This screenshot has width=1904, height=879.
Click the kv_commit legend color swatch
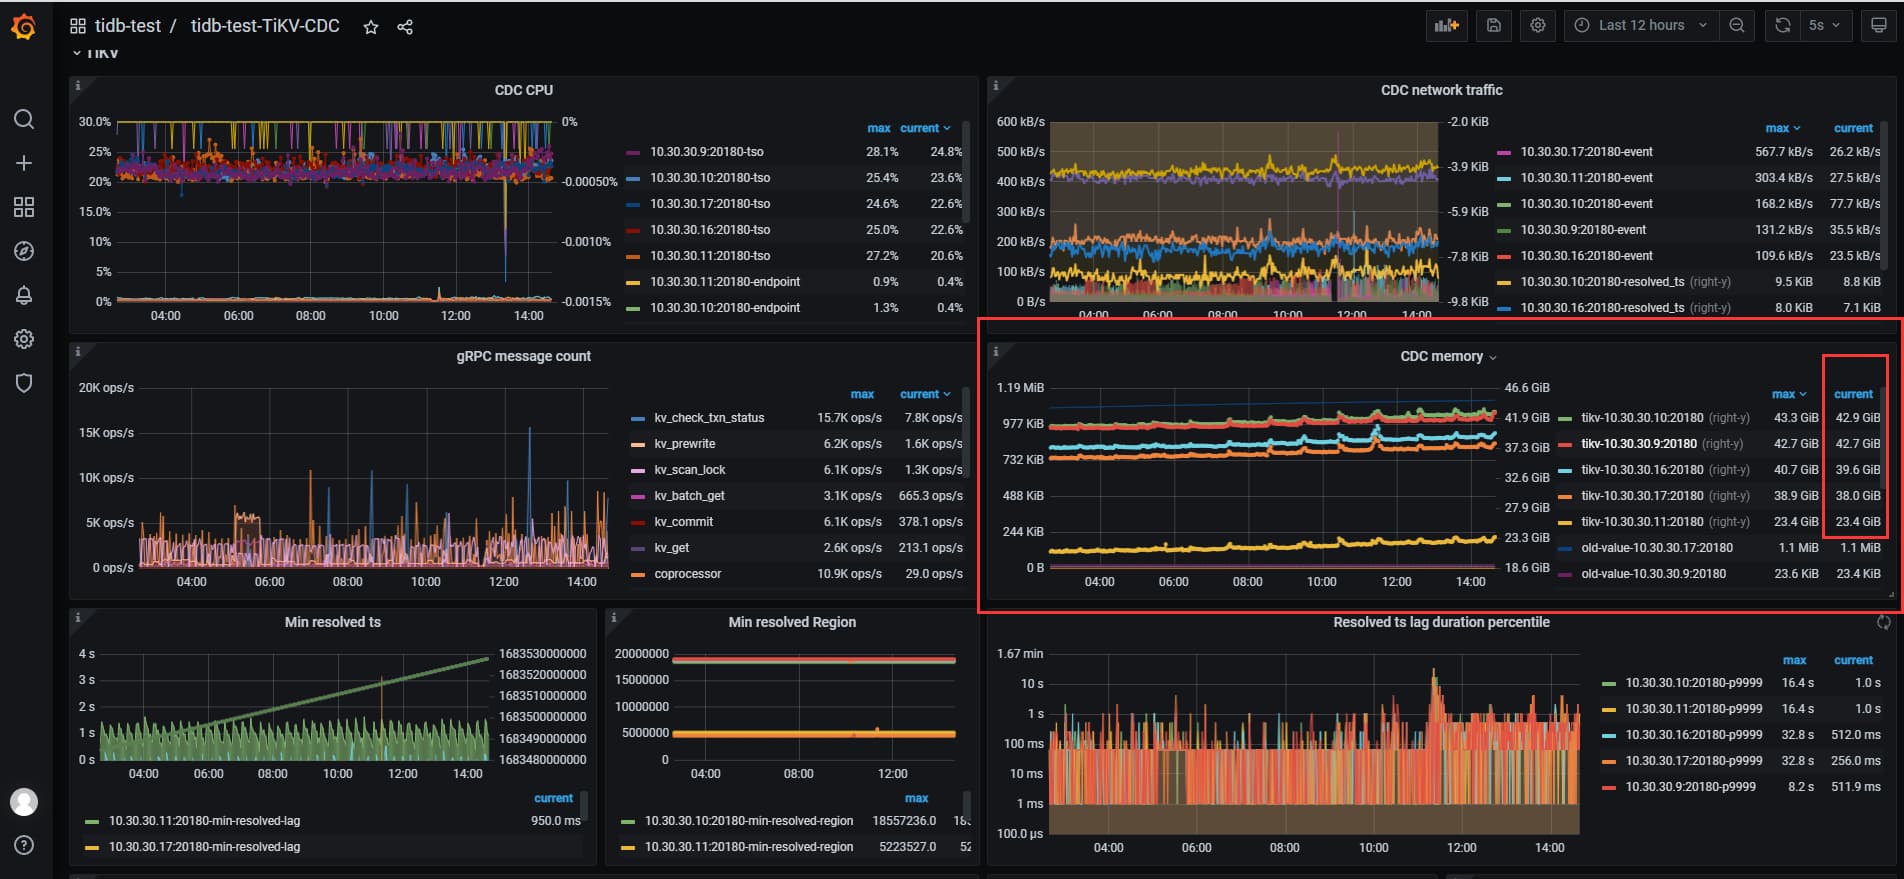click(638, 522)
